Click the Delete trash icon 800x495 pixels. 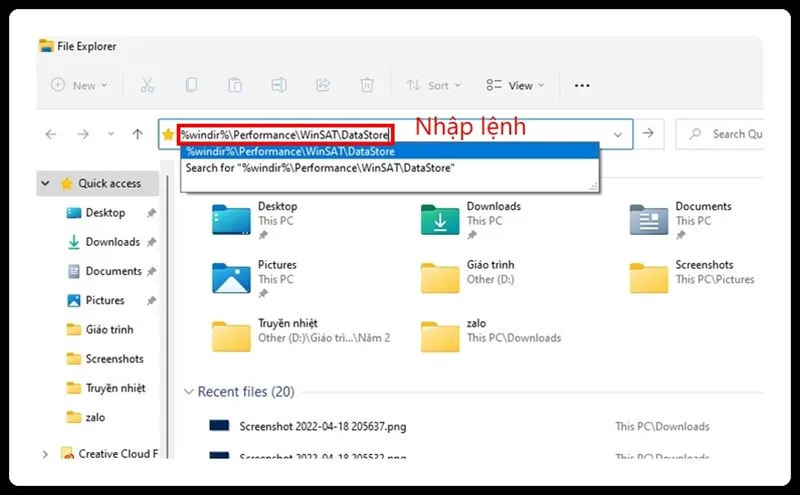click(x=367, y=85)
